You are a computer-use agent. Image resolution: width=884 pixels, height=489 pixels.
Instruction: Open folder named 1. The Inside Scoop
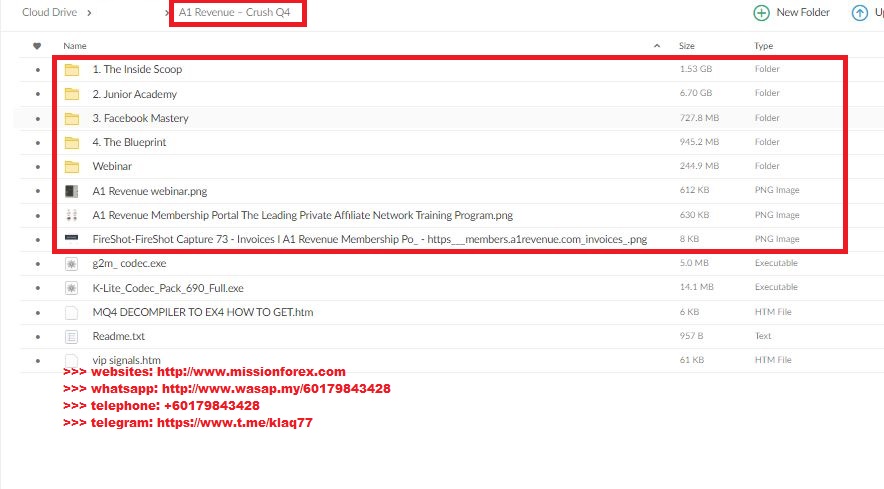click(x=137, y=69)
